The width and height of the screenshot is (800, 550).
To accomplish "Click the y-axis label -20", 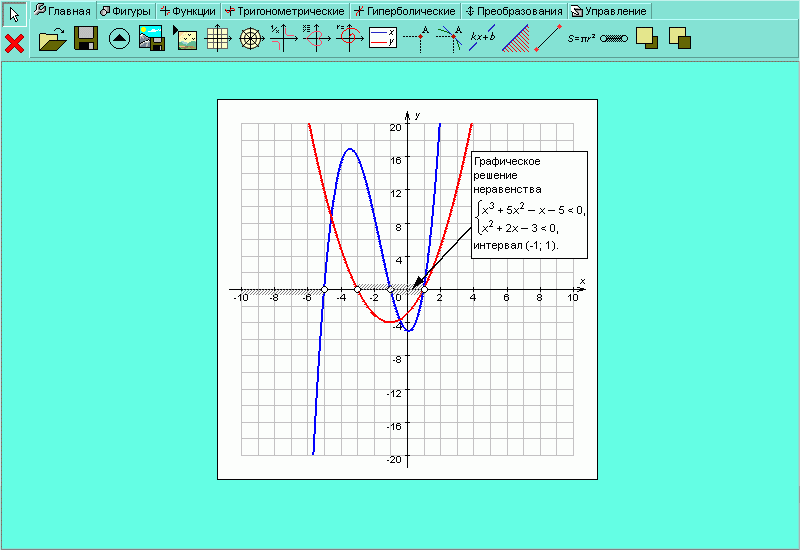I will [394, 459].
